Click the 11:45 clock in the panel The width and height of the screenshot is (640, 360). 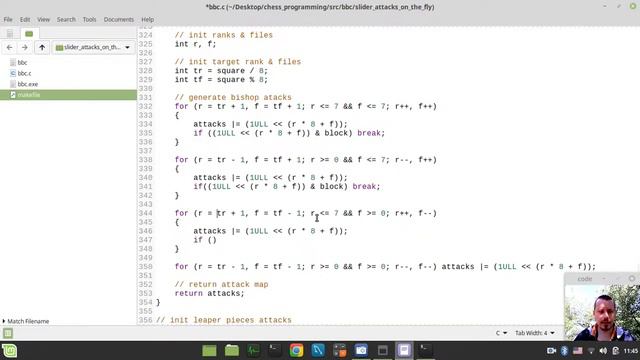point(631,351)
